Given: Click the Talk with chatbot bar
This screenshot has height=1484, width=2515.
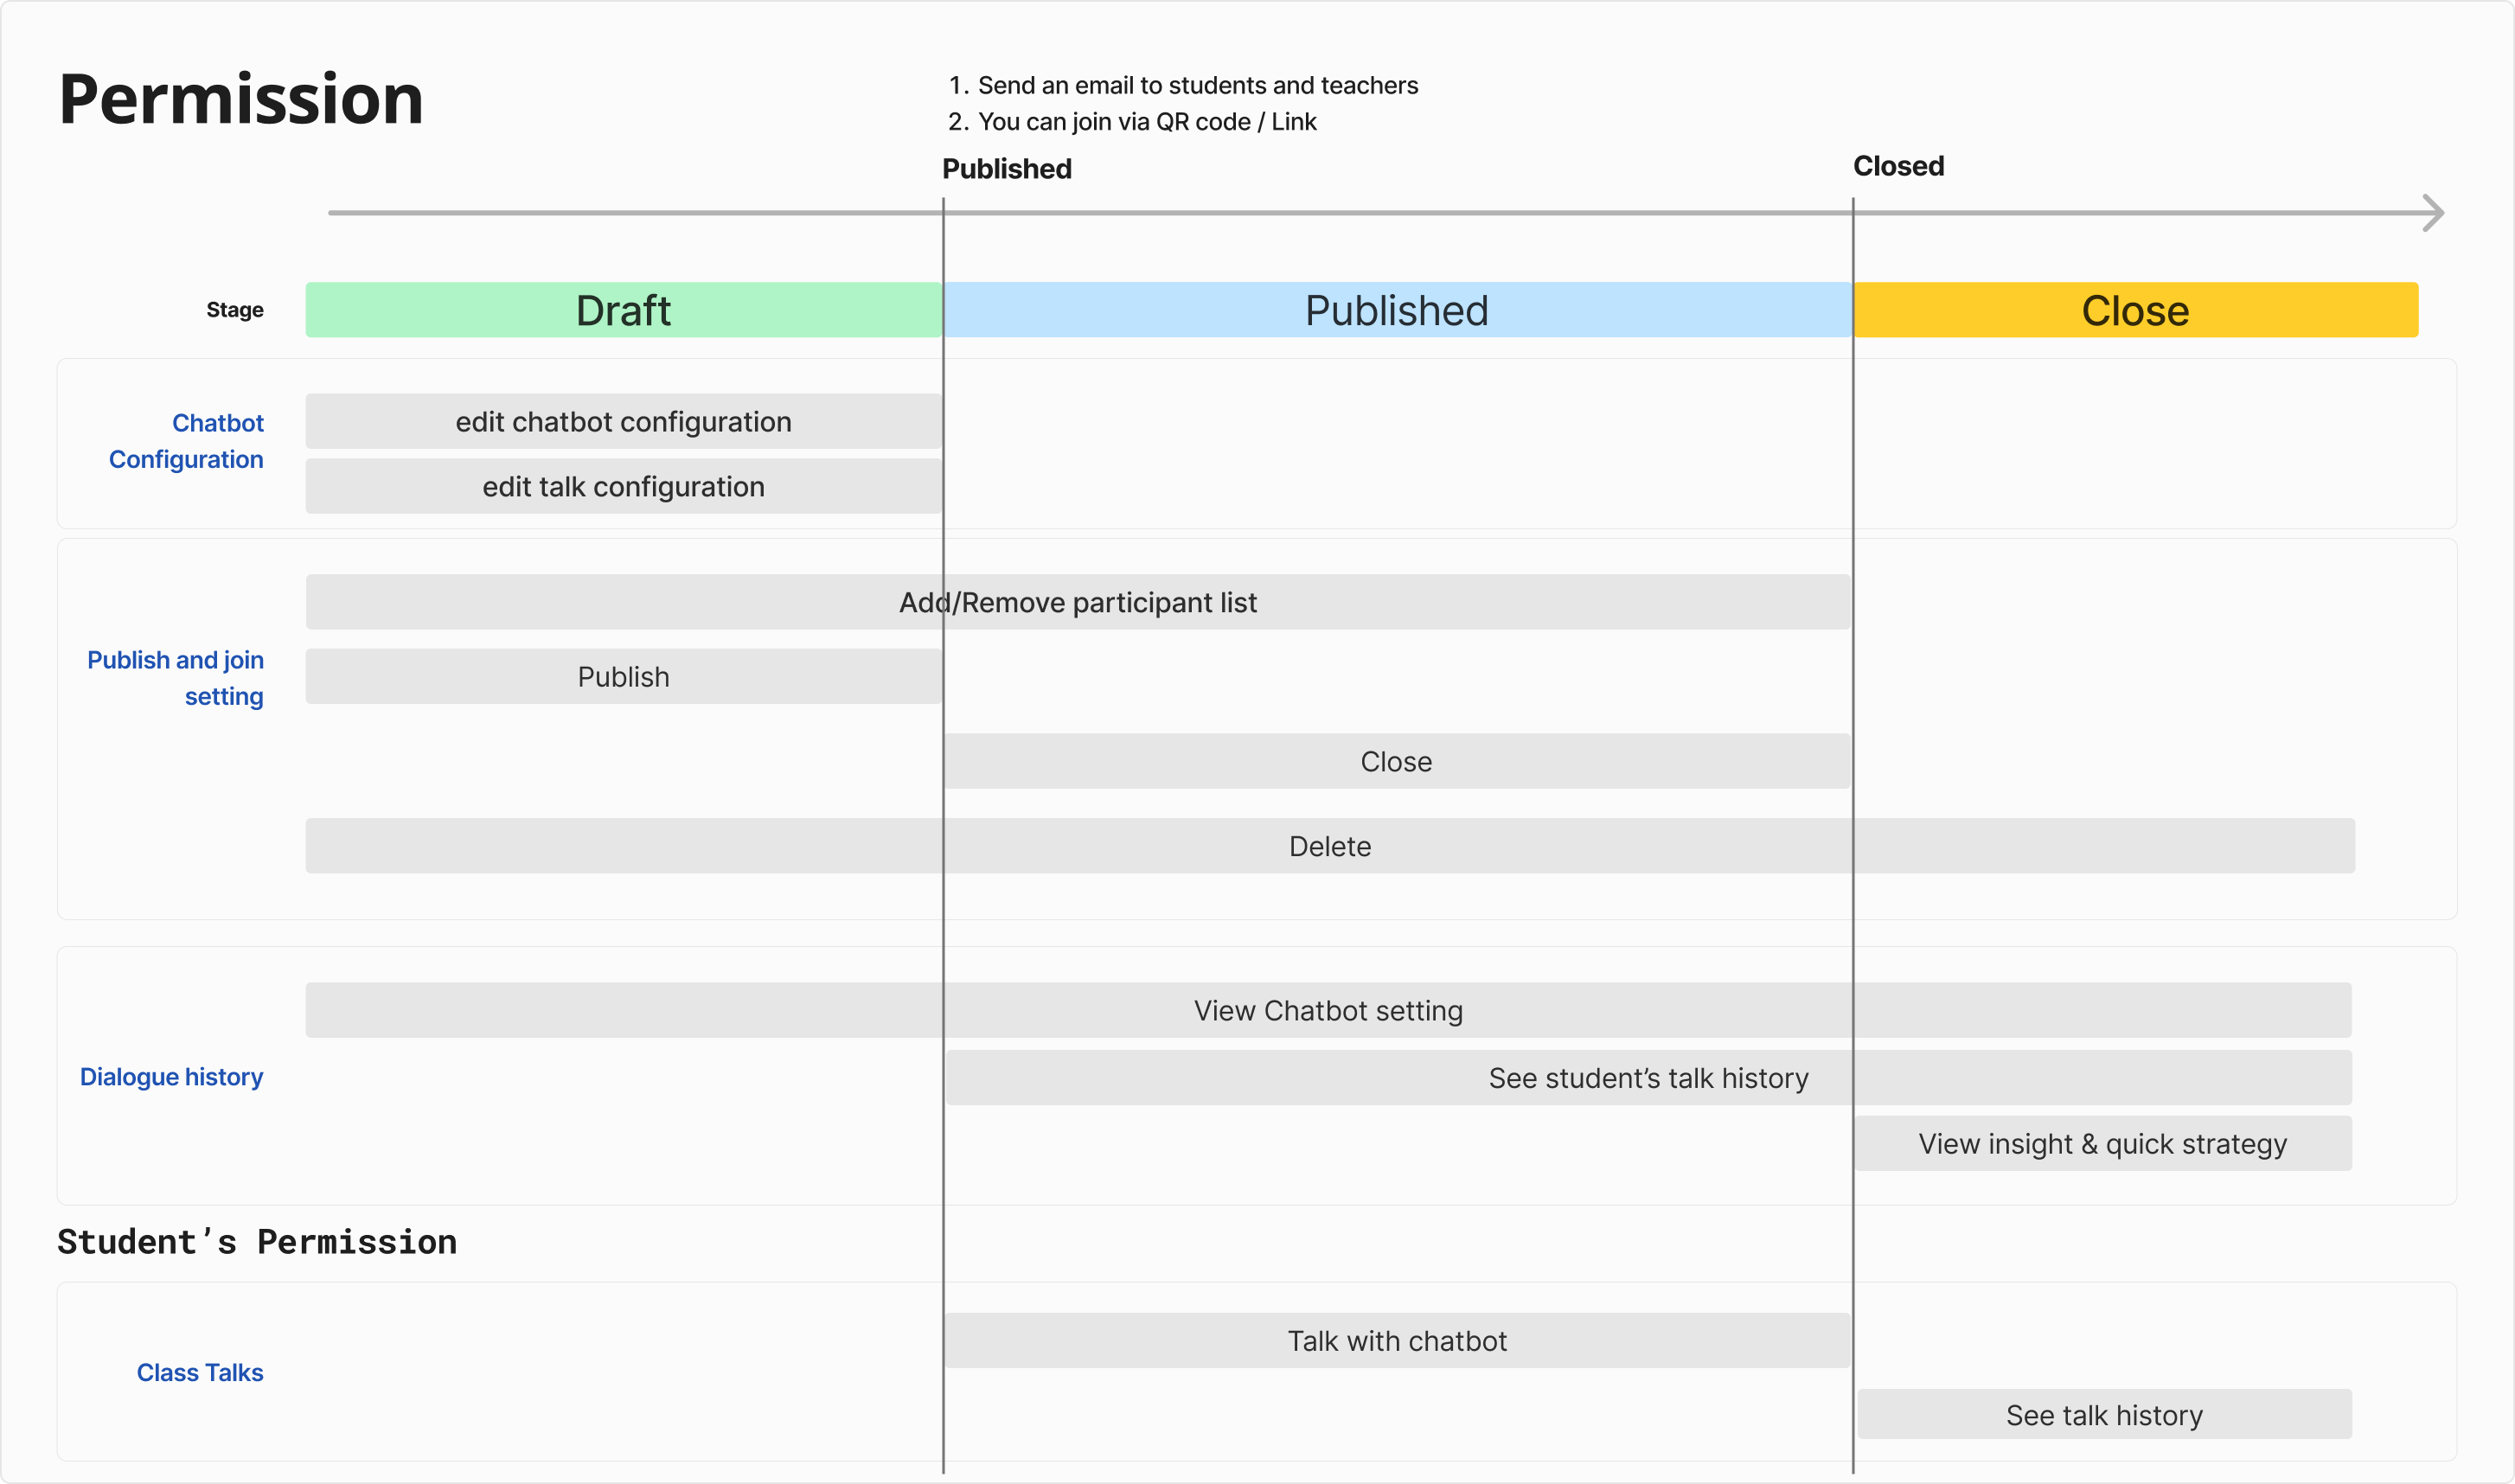Looking at the screenshot, I should pos(1396,1340).
